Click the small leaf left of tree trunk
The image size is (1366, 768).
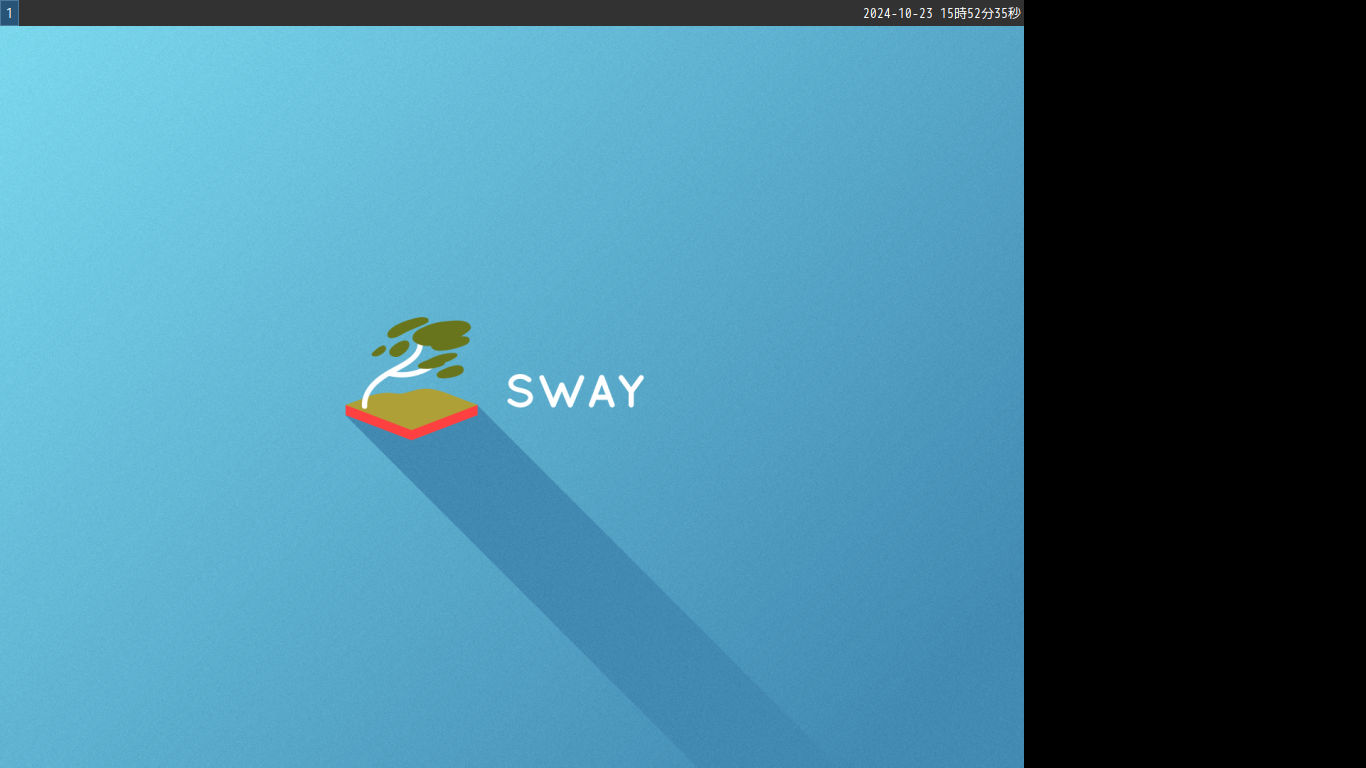point(379,351)
